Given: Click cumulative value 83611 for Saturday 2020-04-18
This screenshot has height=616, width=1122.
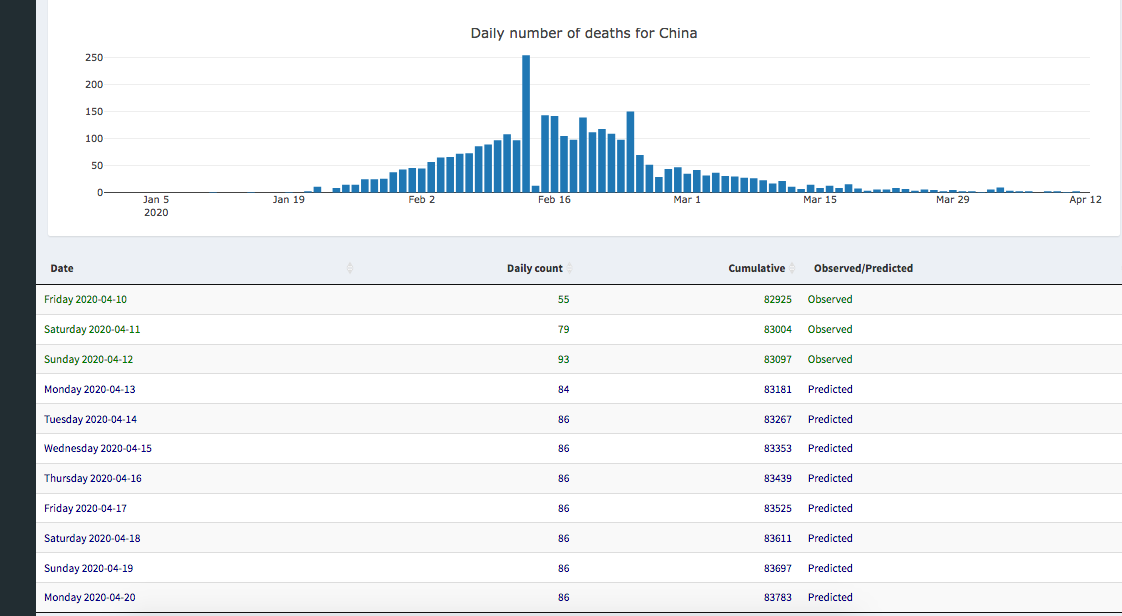Looking at the screenshot, I should [x=777, y=538].
